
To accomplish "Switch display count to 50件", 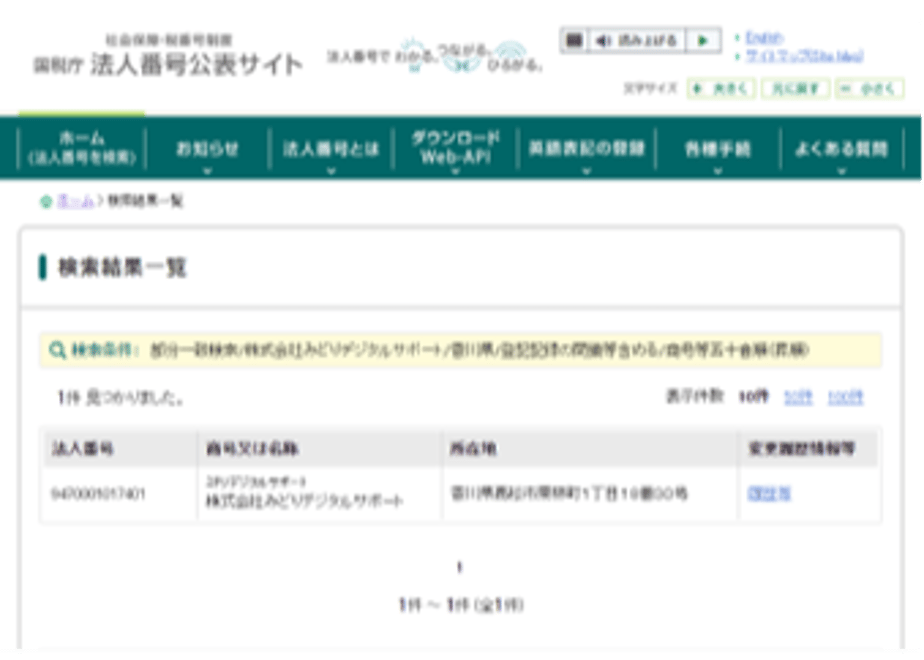I will point(798,397).
